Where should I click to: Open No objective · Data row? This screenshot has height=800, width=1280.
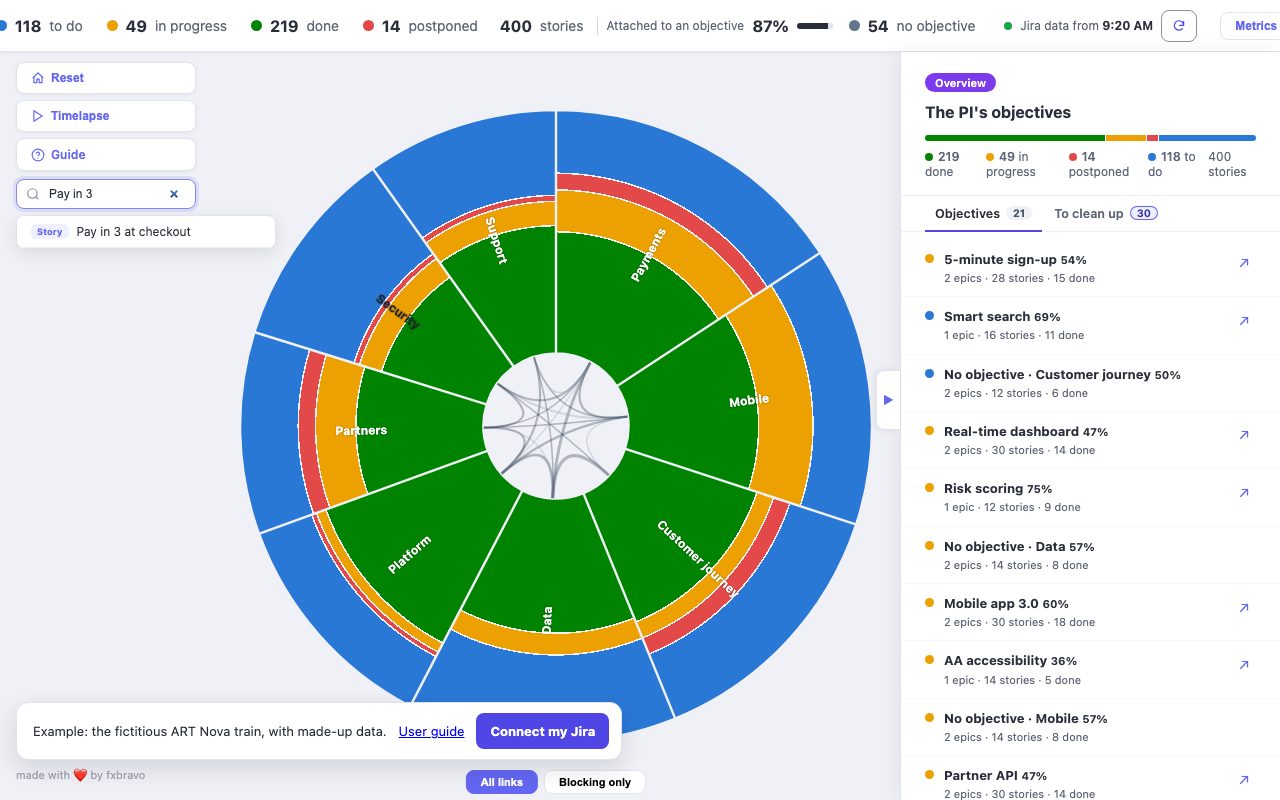(1090, 555)
